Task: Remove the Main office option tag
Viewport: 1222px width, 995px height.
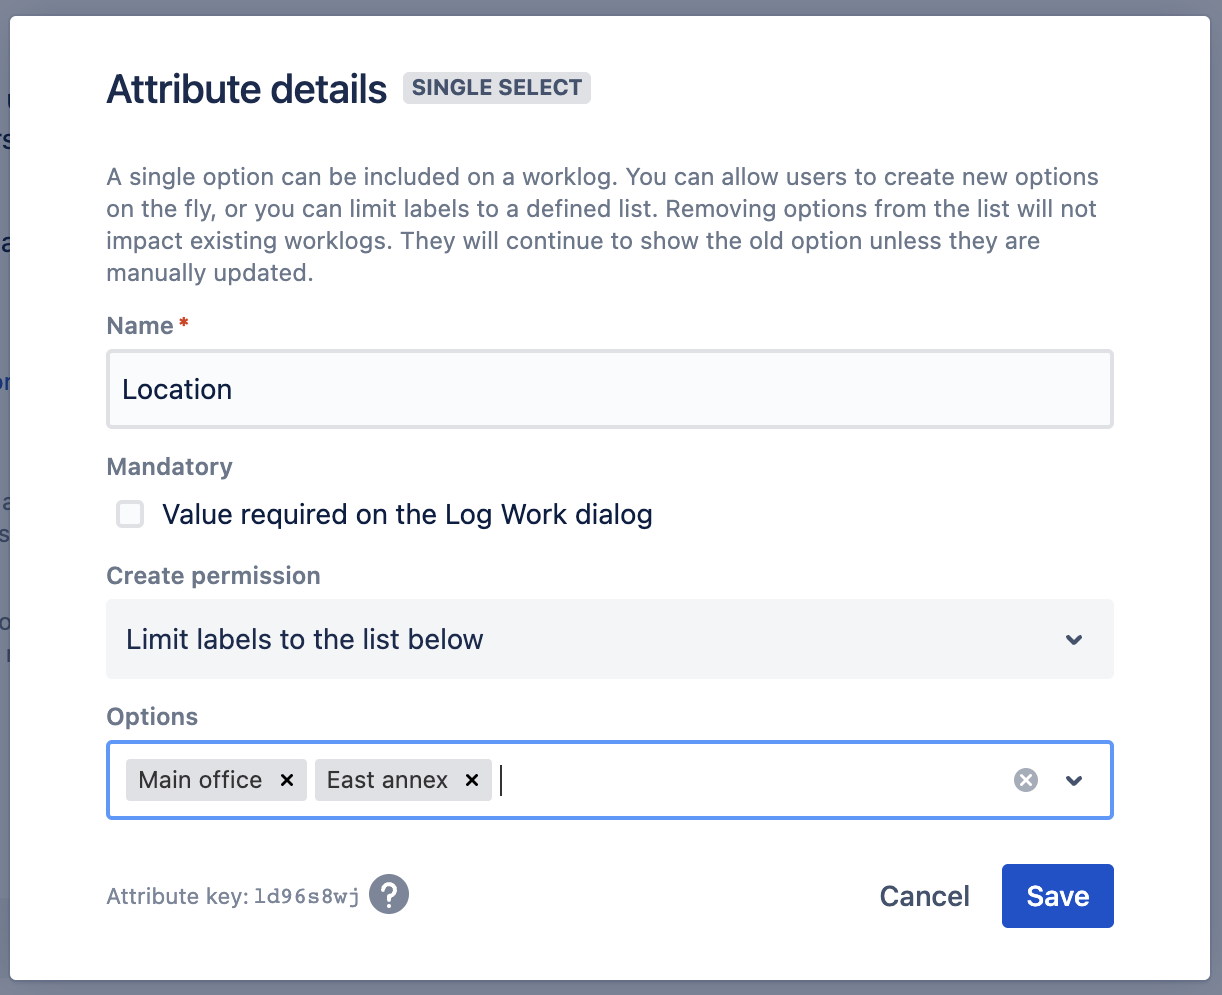Action: click(287, 780)
